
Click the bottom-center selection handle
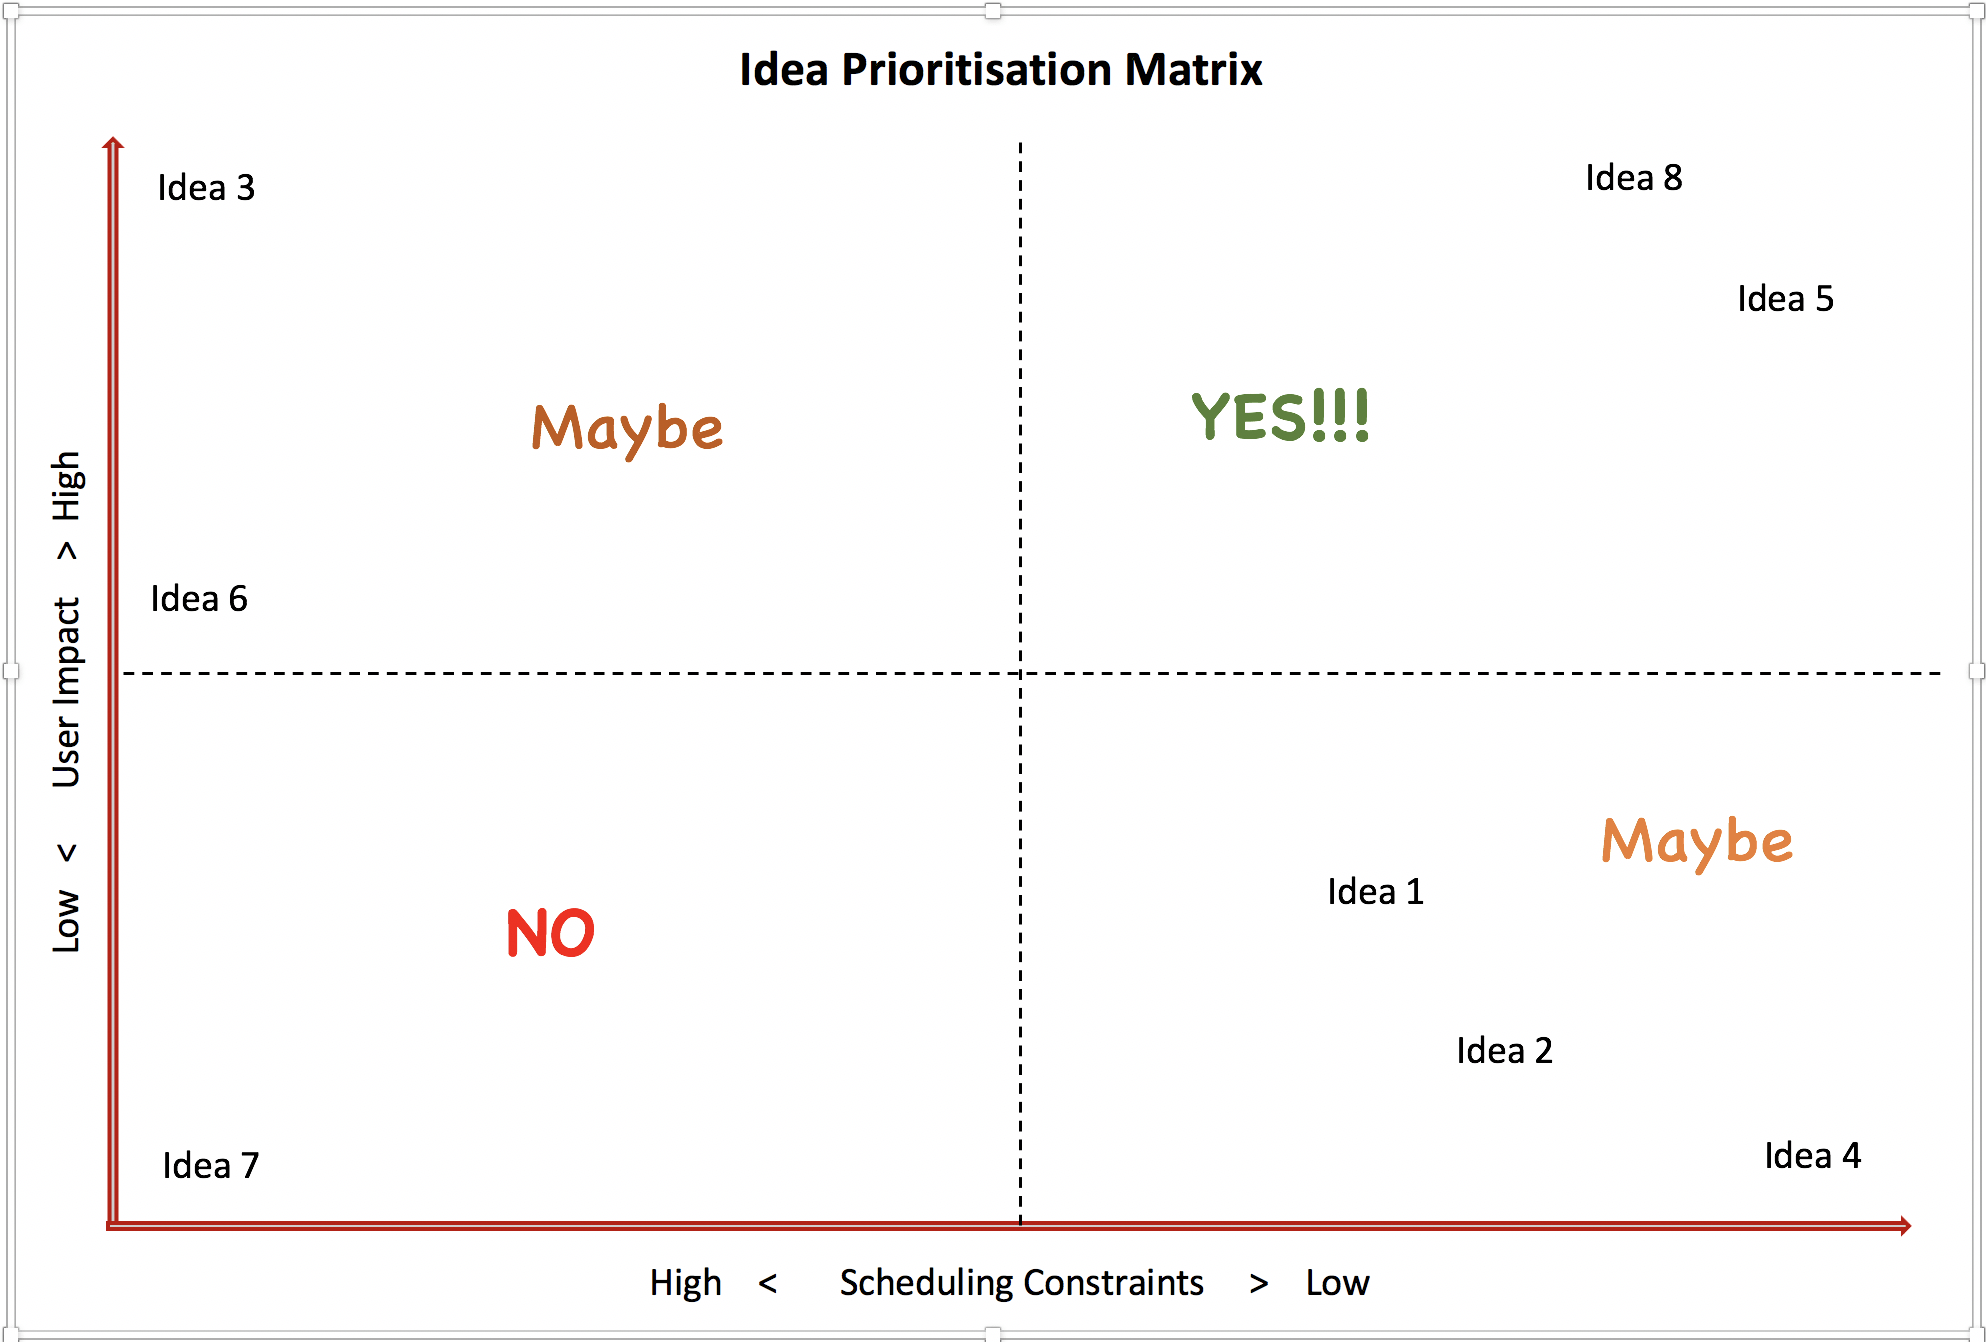pyautogui.click(x=993, y=1334)
